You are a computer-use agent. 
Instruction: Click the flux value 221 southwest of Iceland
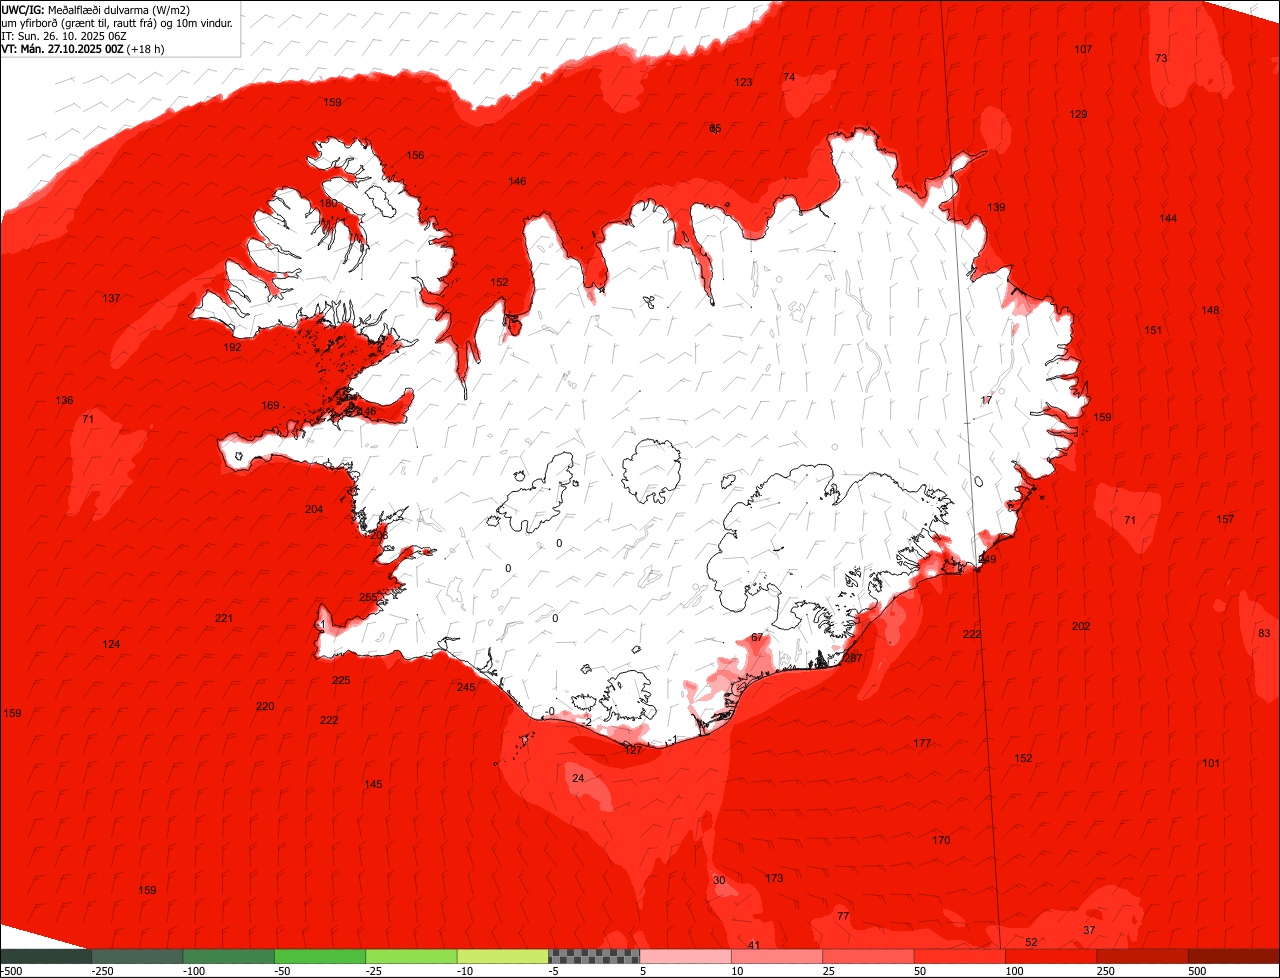[223, 618]
